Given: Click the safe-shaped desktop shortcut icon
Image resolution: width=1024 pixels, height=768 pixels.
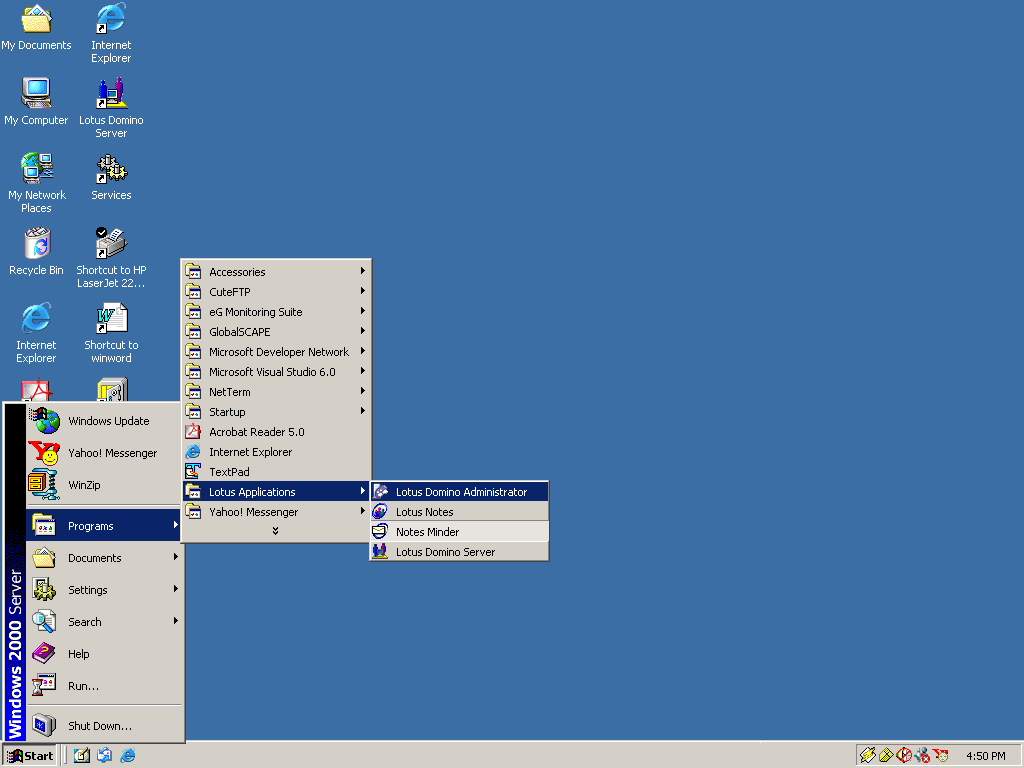Looking at the screenshot, I should [112, 389].
